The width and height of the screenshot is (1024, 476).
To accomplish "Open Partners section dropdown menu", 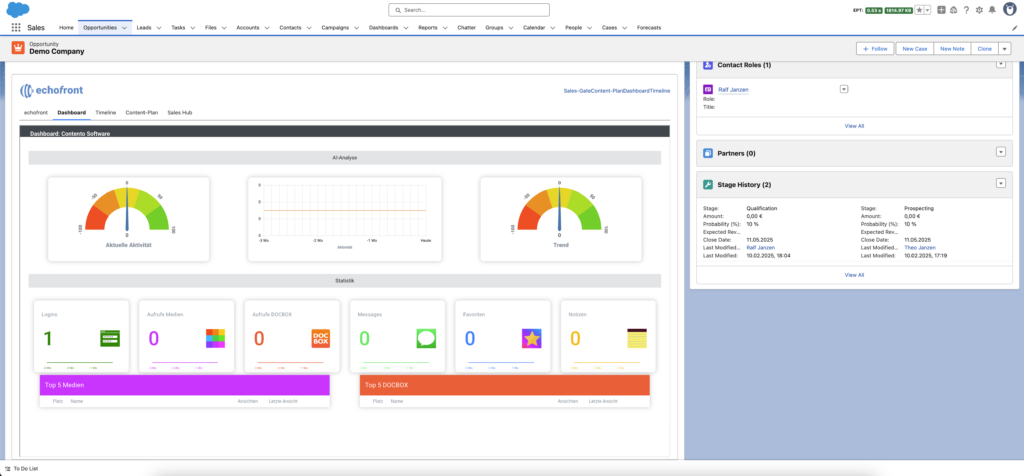I will point(1000,151).
